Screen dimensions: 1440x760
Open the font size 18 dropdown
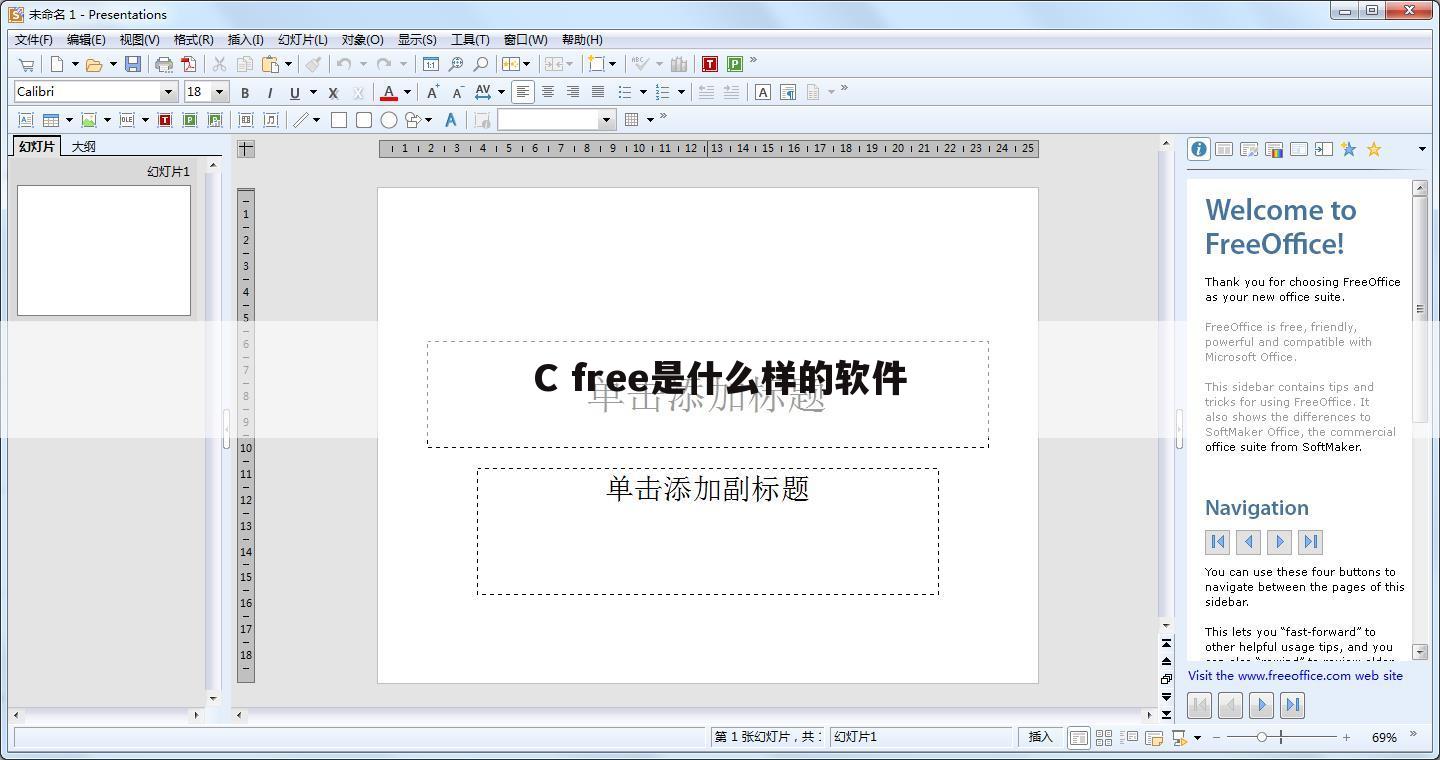[219, 92]
